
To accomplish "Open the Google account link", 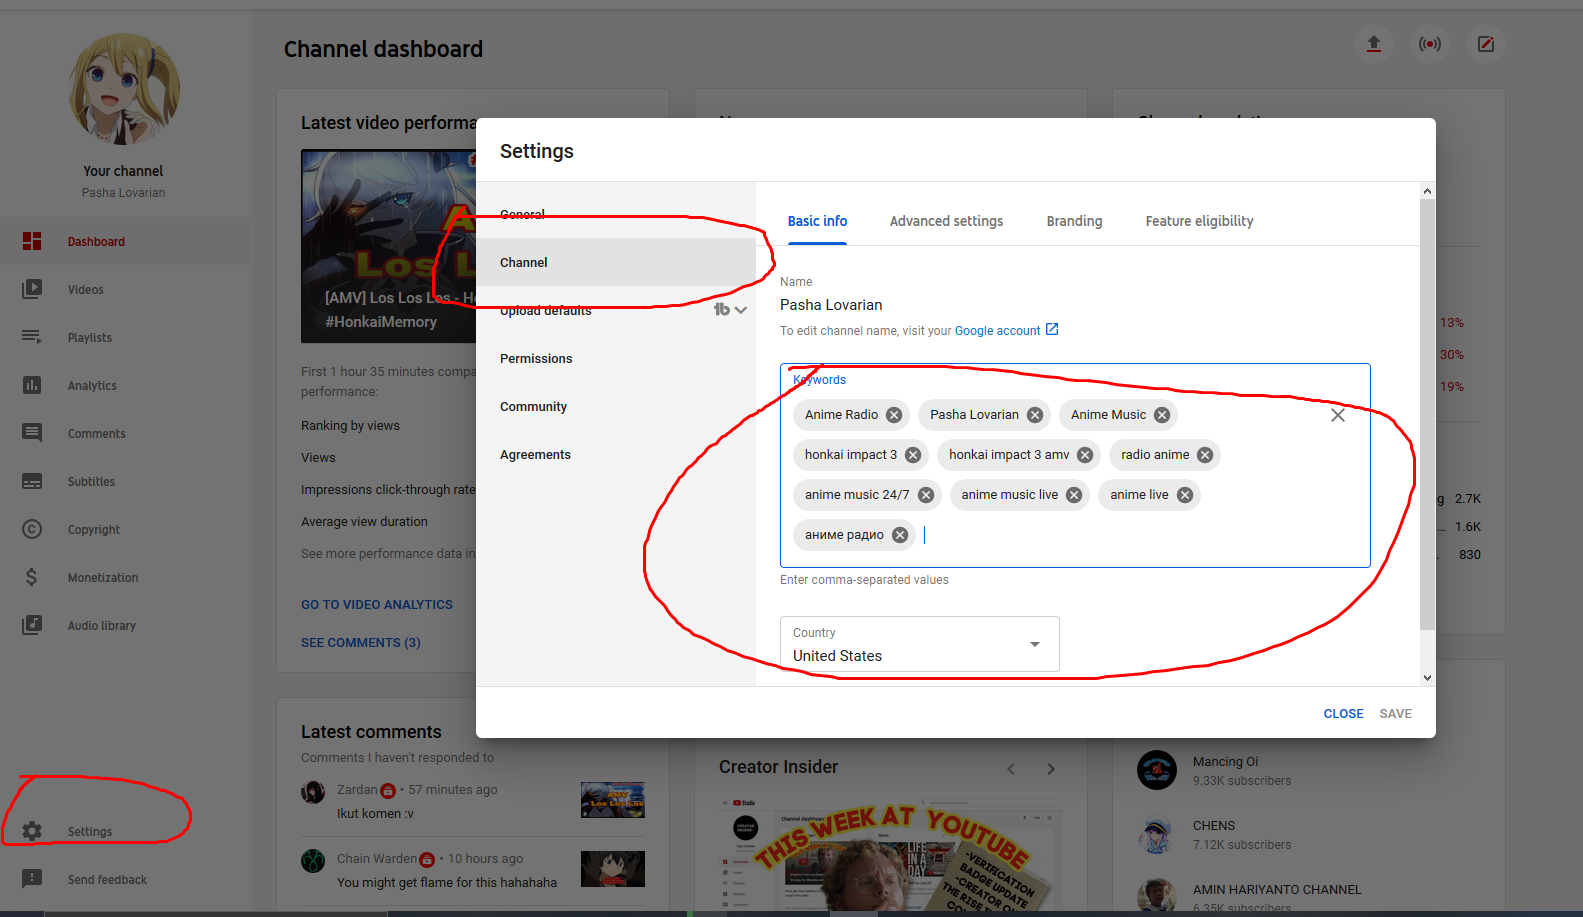I will [997, 331].
